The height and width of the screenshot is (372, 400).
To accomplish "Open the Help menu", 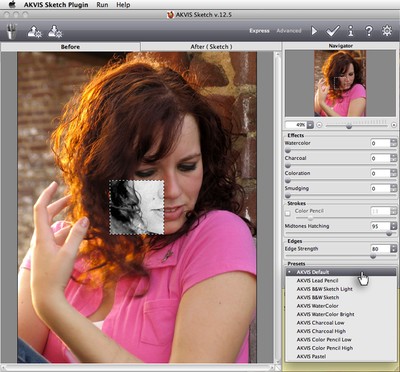I will click(x=123, y=5).
